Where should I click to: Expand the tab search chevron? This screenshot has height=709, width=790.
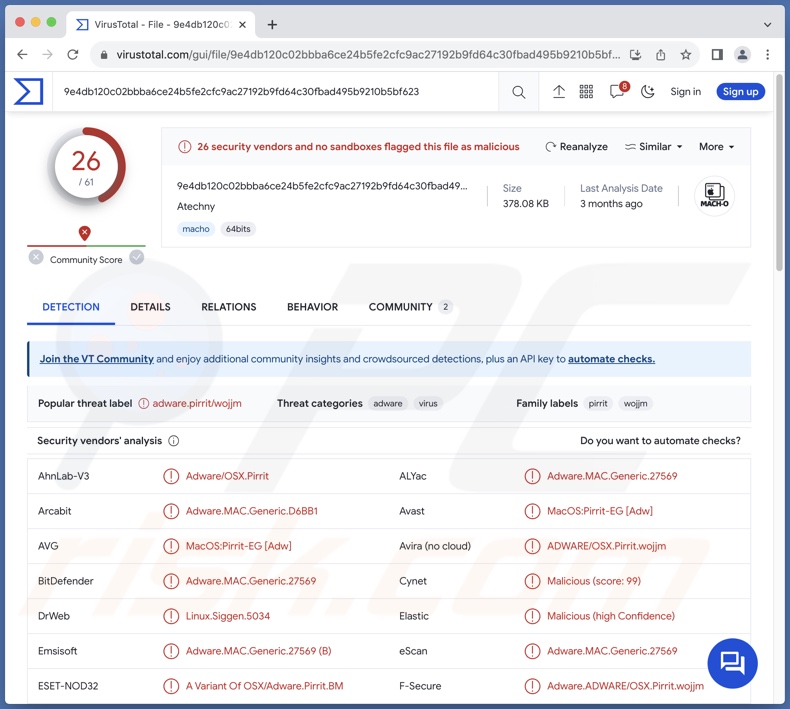[x=767, y=25]
